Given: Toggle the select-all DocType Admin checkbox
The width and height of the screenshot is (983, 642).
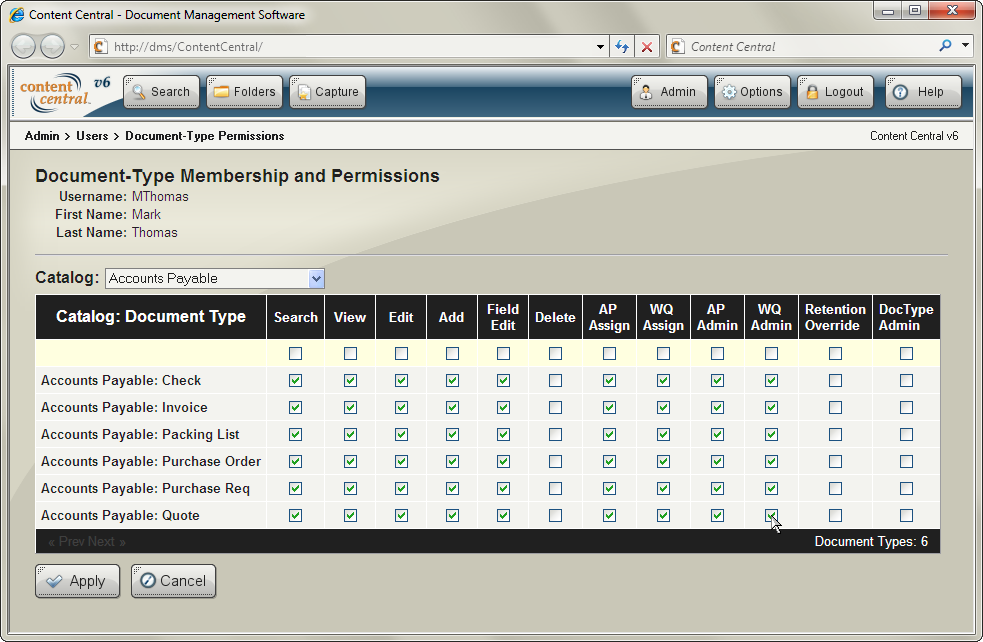Looking at the screenshot, I should pos(907,354).
